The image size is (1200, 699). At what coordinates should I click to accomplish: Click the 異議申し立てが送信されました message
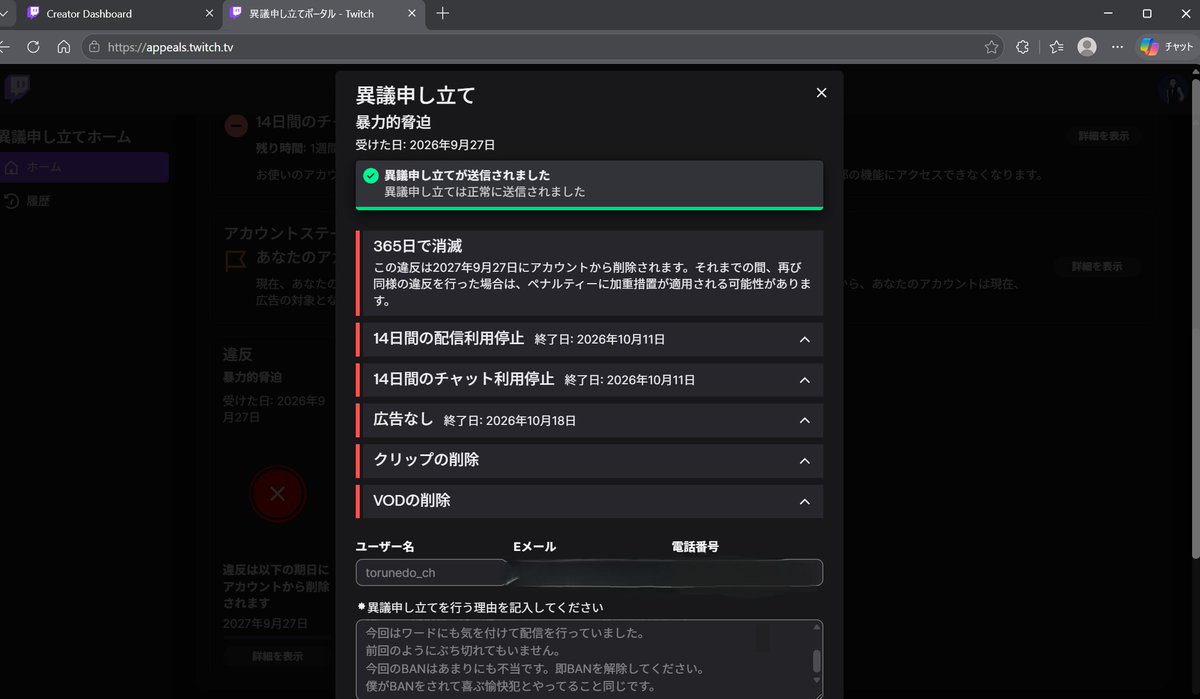tap(467, 175)
